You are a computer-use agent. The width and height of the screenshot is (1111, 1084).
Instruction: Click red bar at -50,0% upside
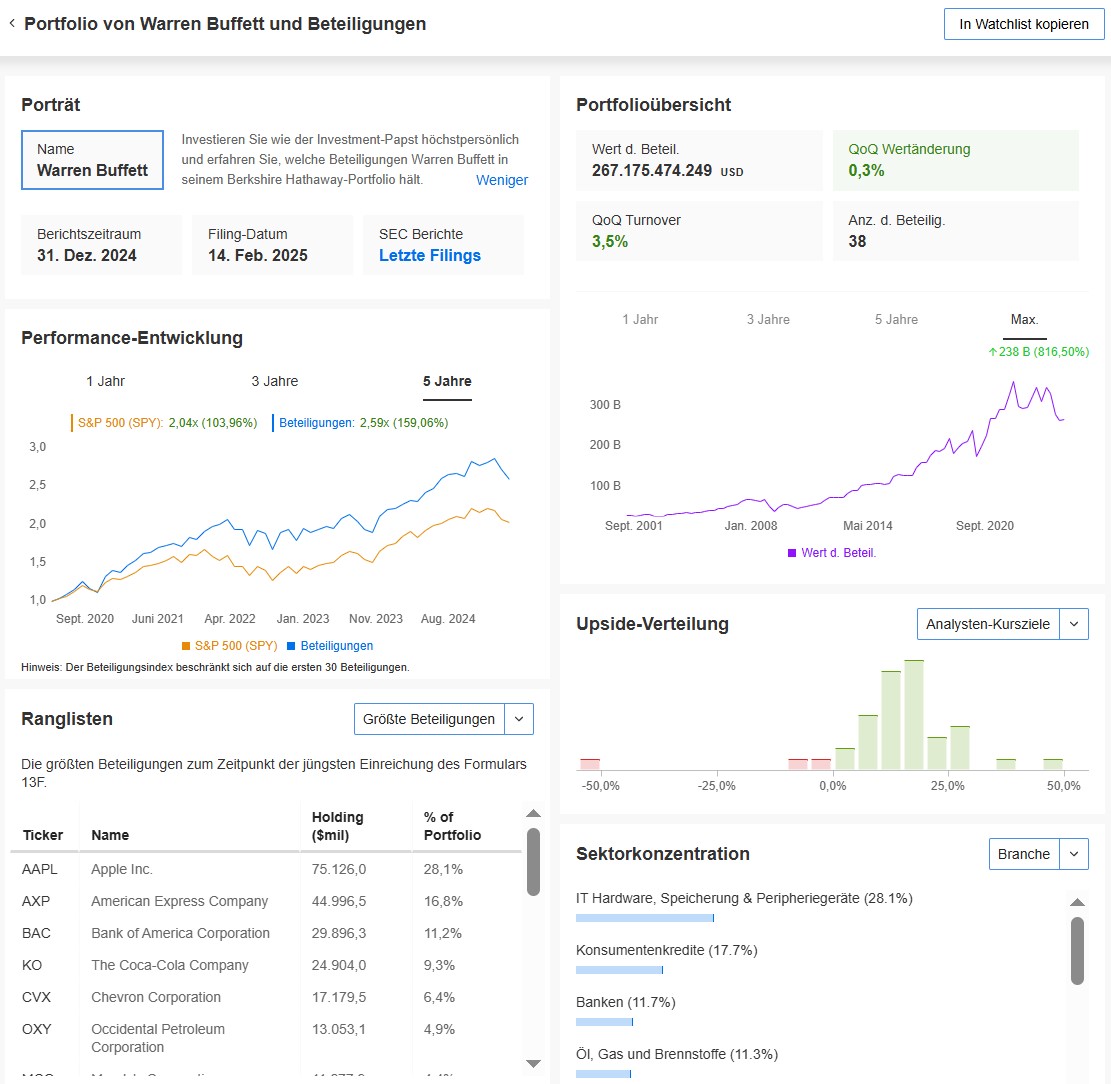pos(590,764)
